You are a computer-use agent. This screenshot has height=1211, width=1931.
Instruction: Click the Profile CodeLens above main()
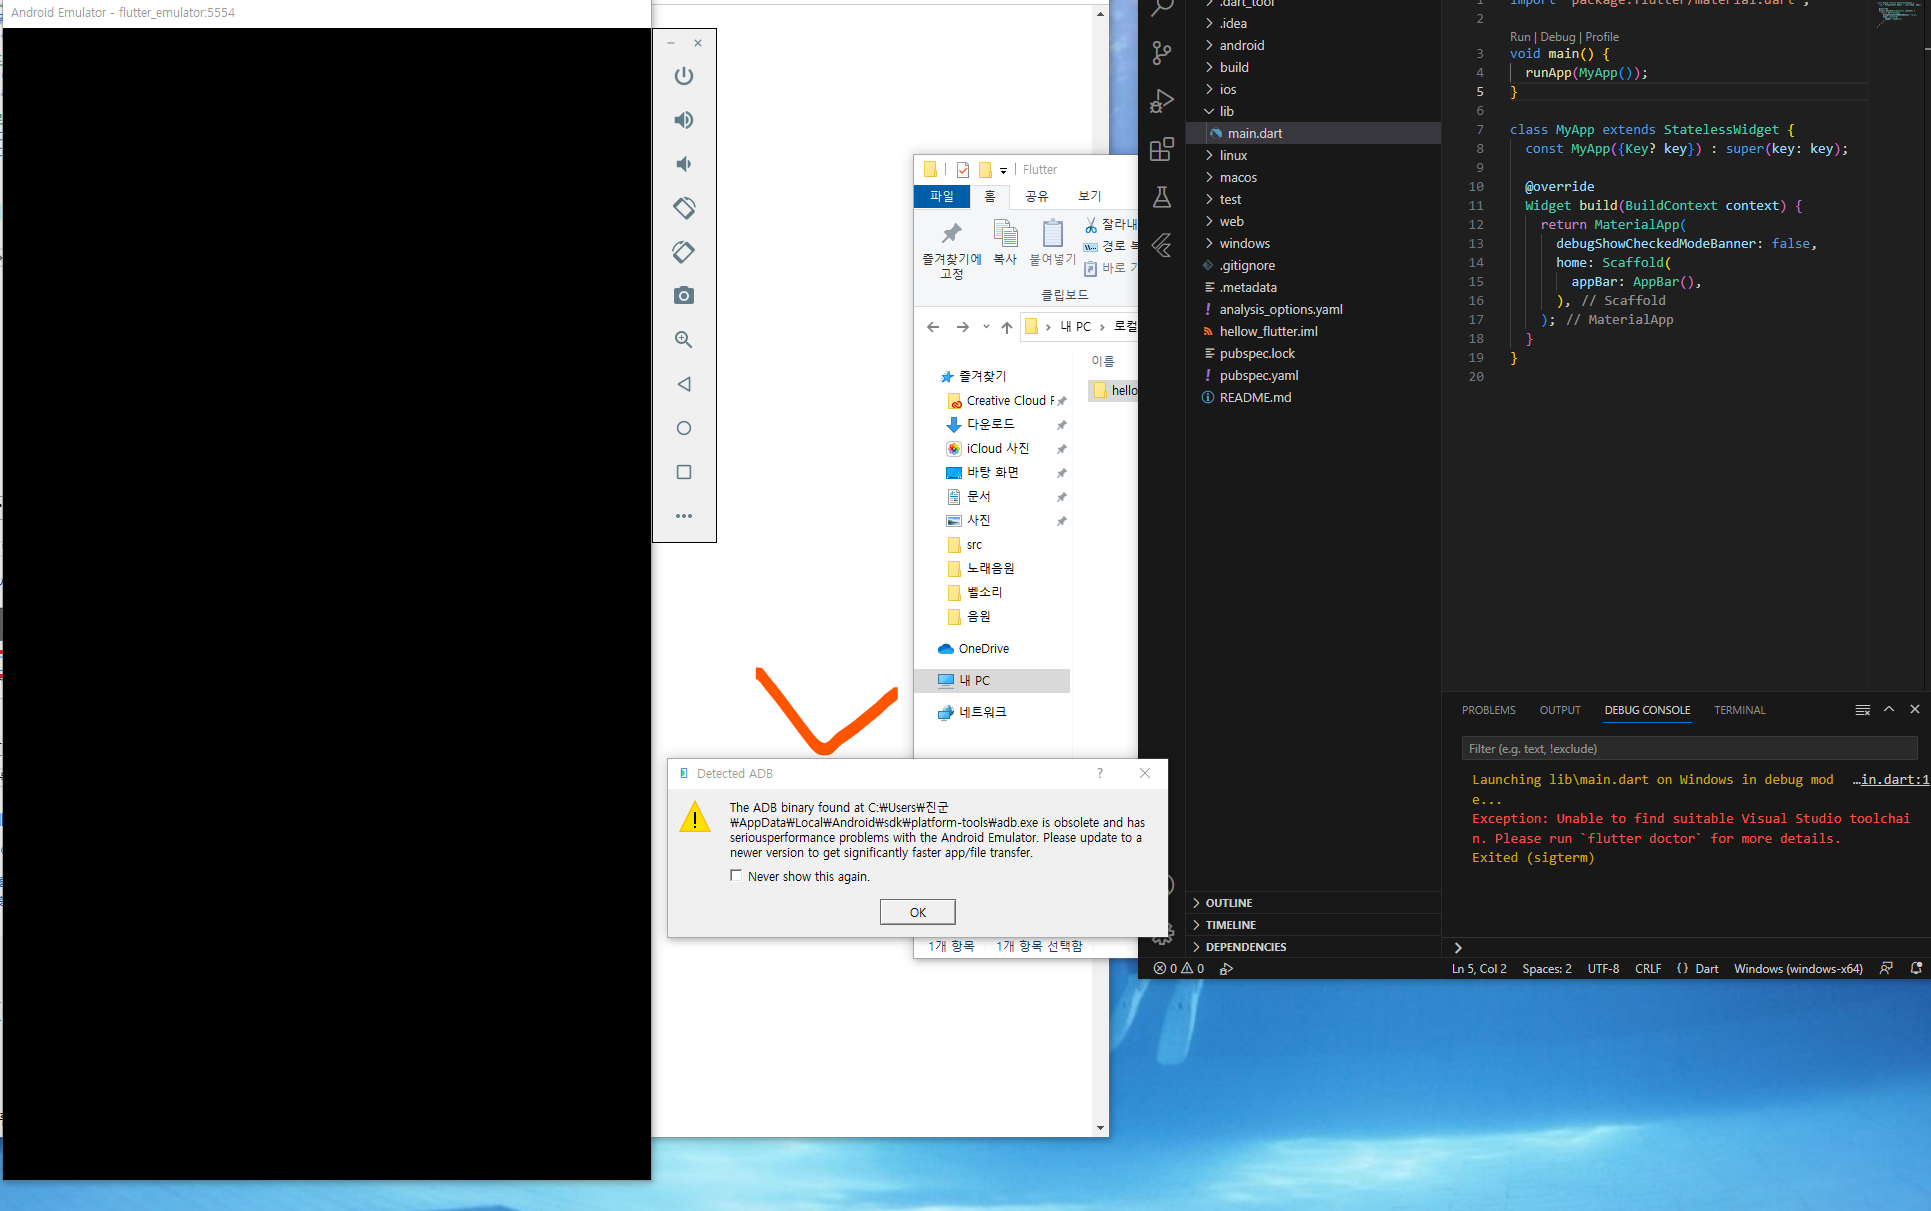1602,37
